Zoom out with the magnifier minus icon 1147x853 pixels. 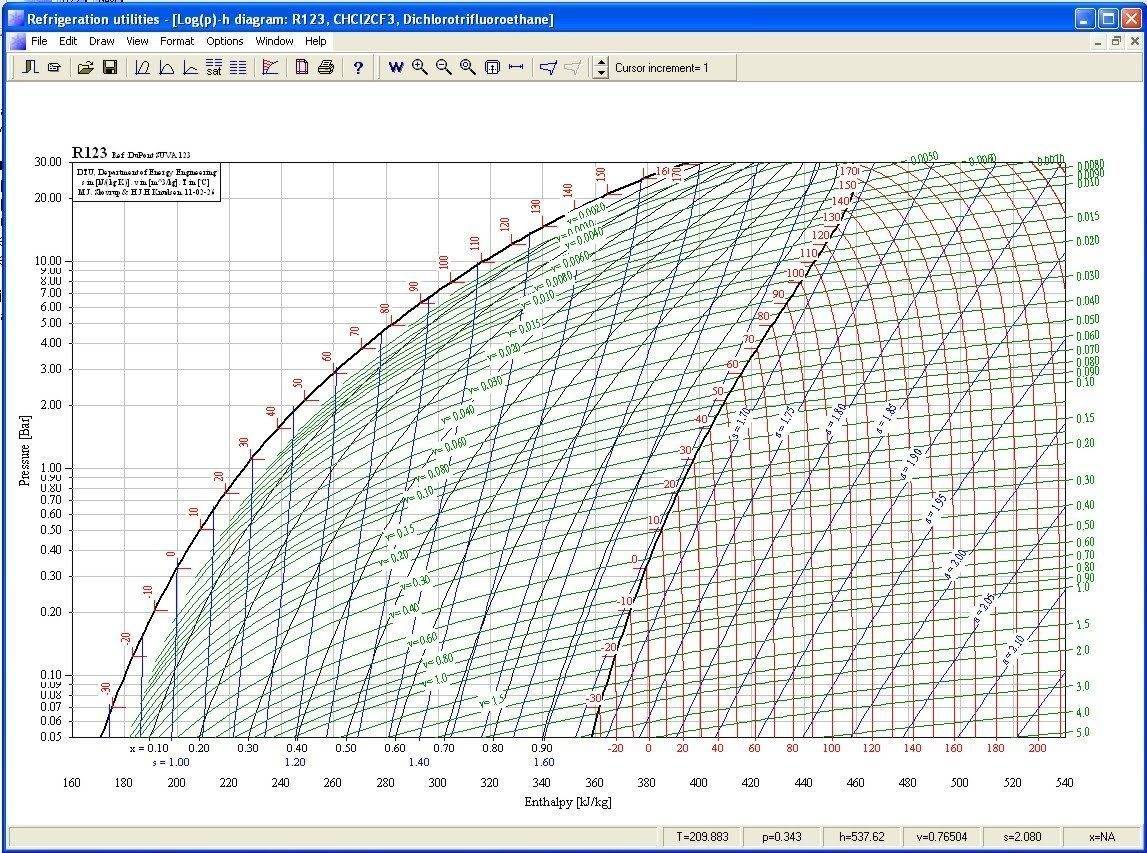point(443,67)
